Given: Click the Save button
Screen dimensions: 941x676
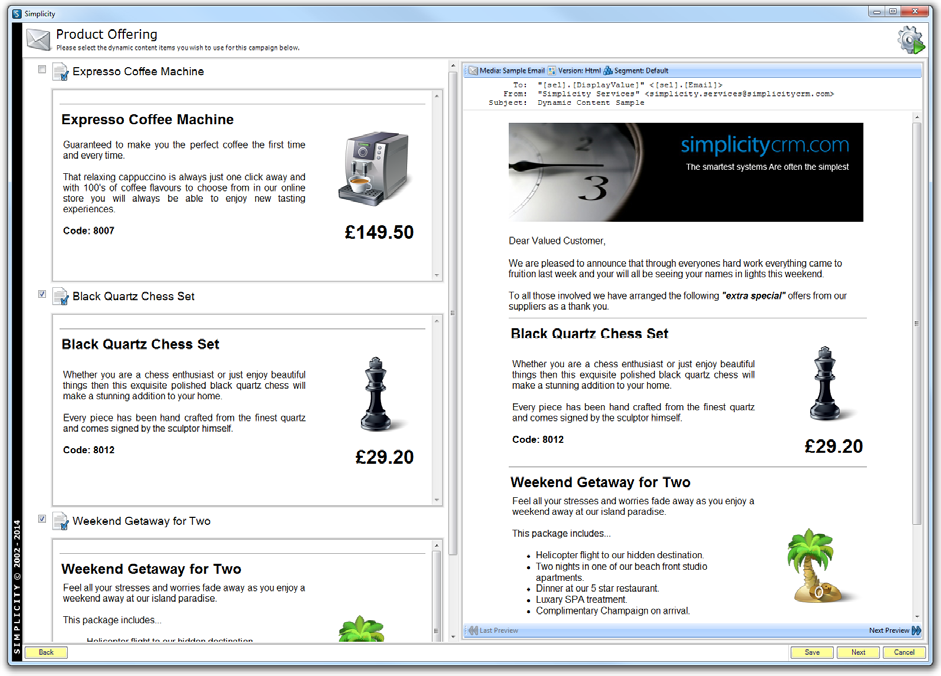Looking at the screenshot, I should (x=812, y=653).
